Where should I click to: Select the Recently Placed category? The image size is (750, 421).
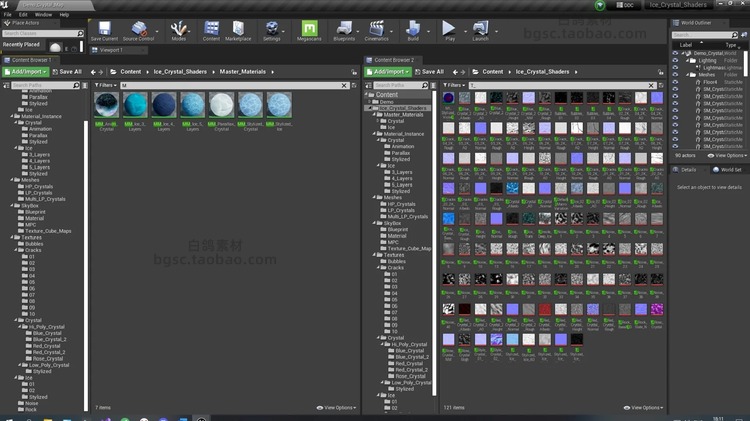click(x=21, y=44)
